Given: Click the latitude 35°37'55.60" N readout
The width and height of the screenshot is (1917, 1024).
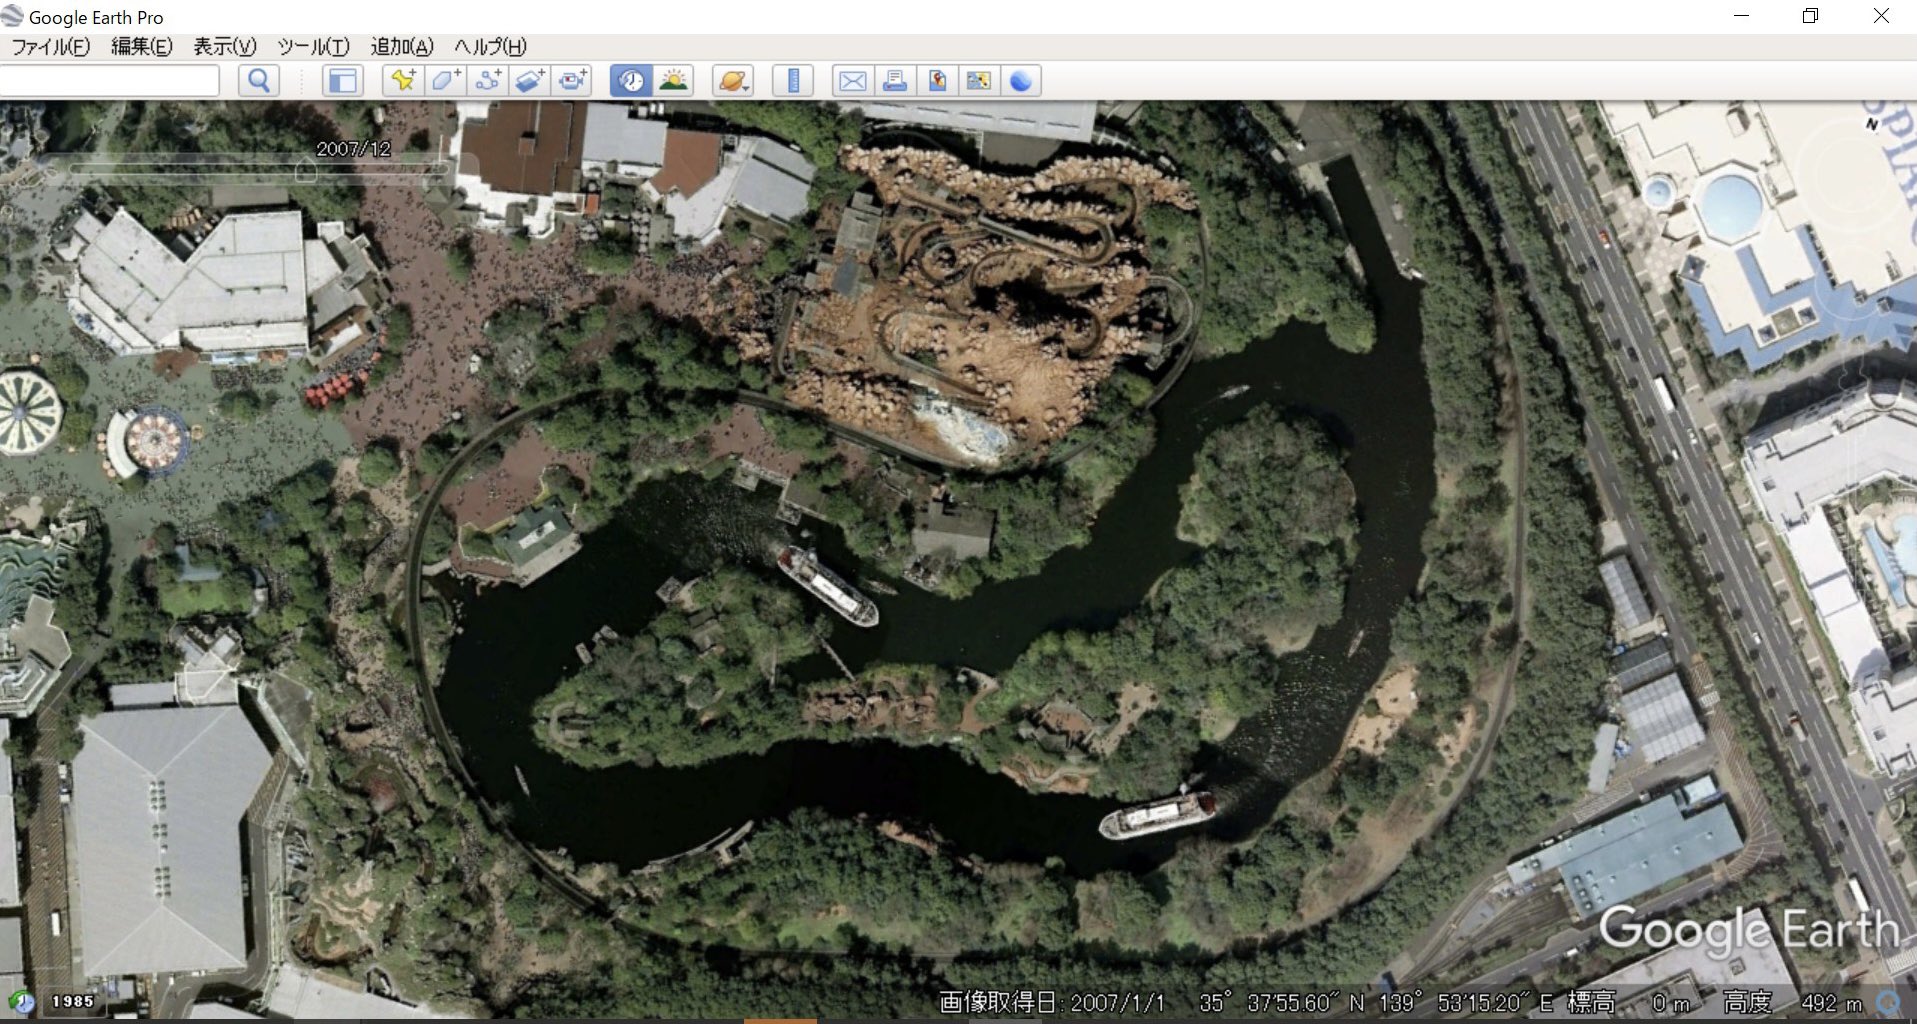Looking at the screenshot, I should 1282,1002.
